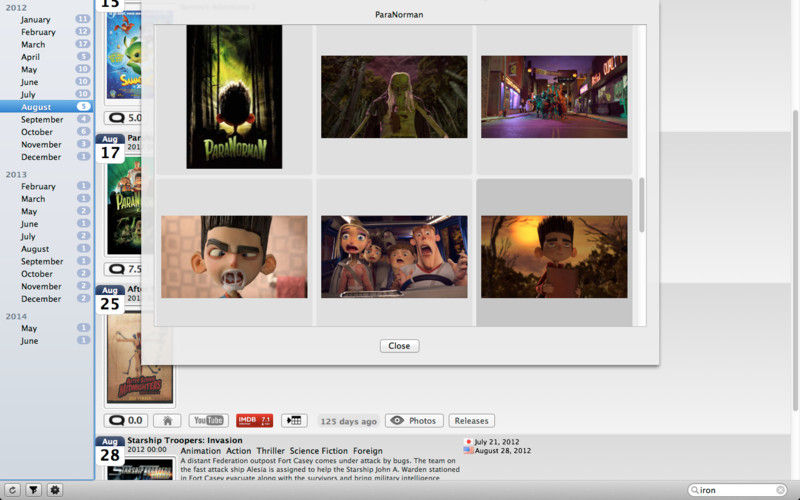Click the Releases button
Viewport: 800px width, 500px height.
coord(471,421)
